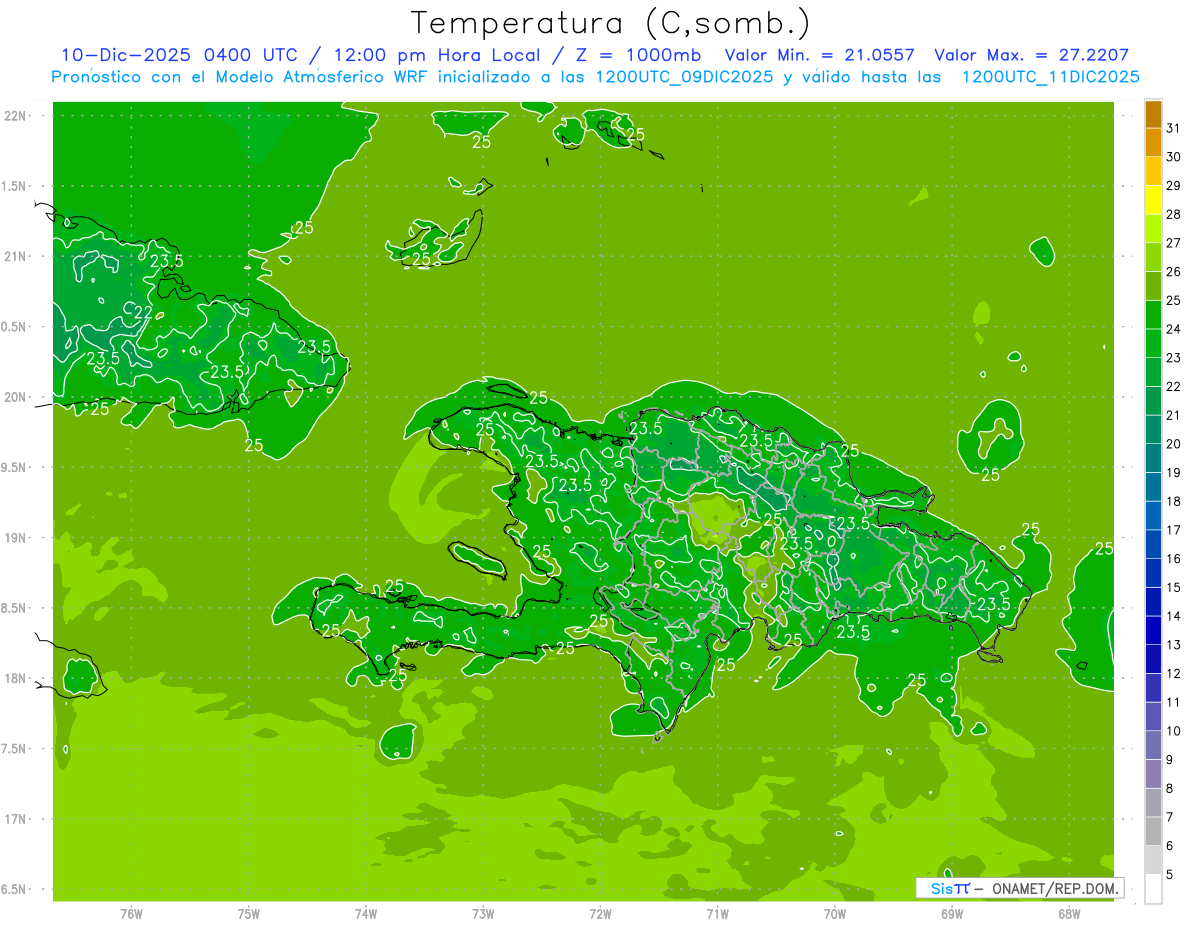Pick the green legend band between 24 and 25
Screen dimensions: 1200x927
pos(1153,315)
